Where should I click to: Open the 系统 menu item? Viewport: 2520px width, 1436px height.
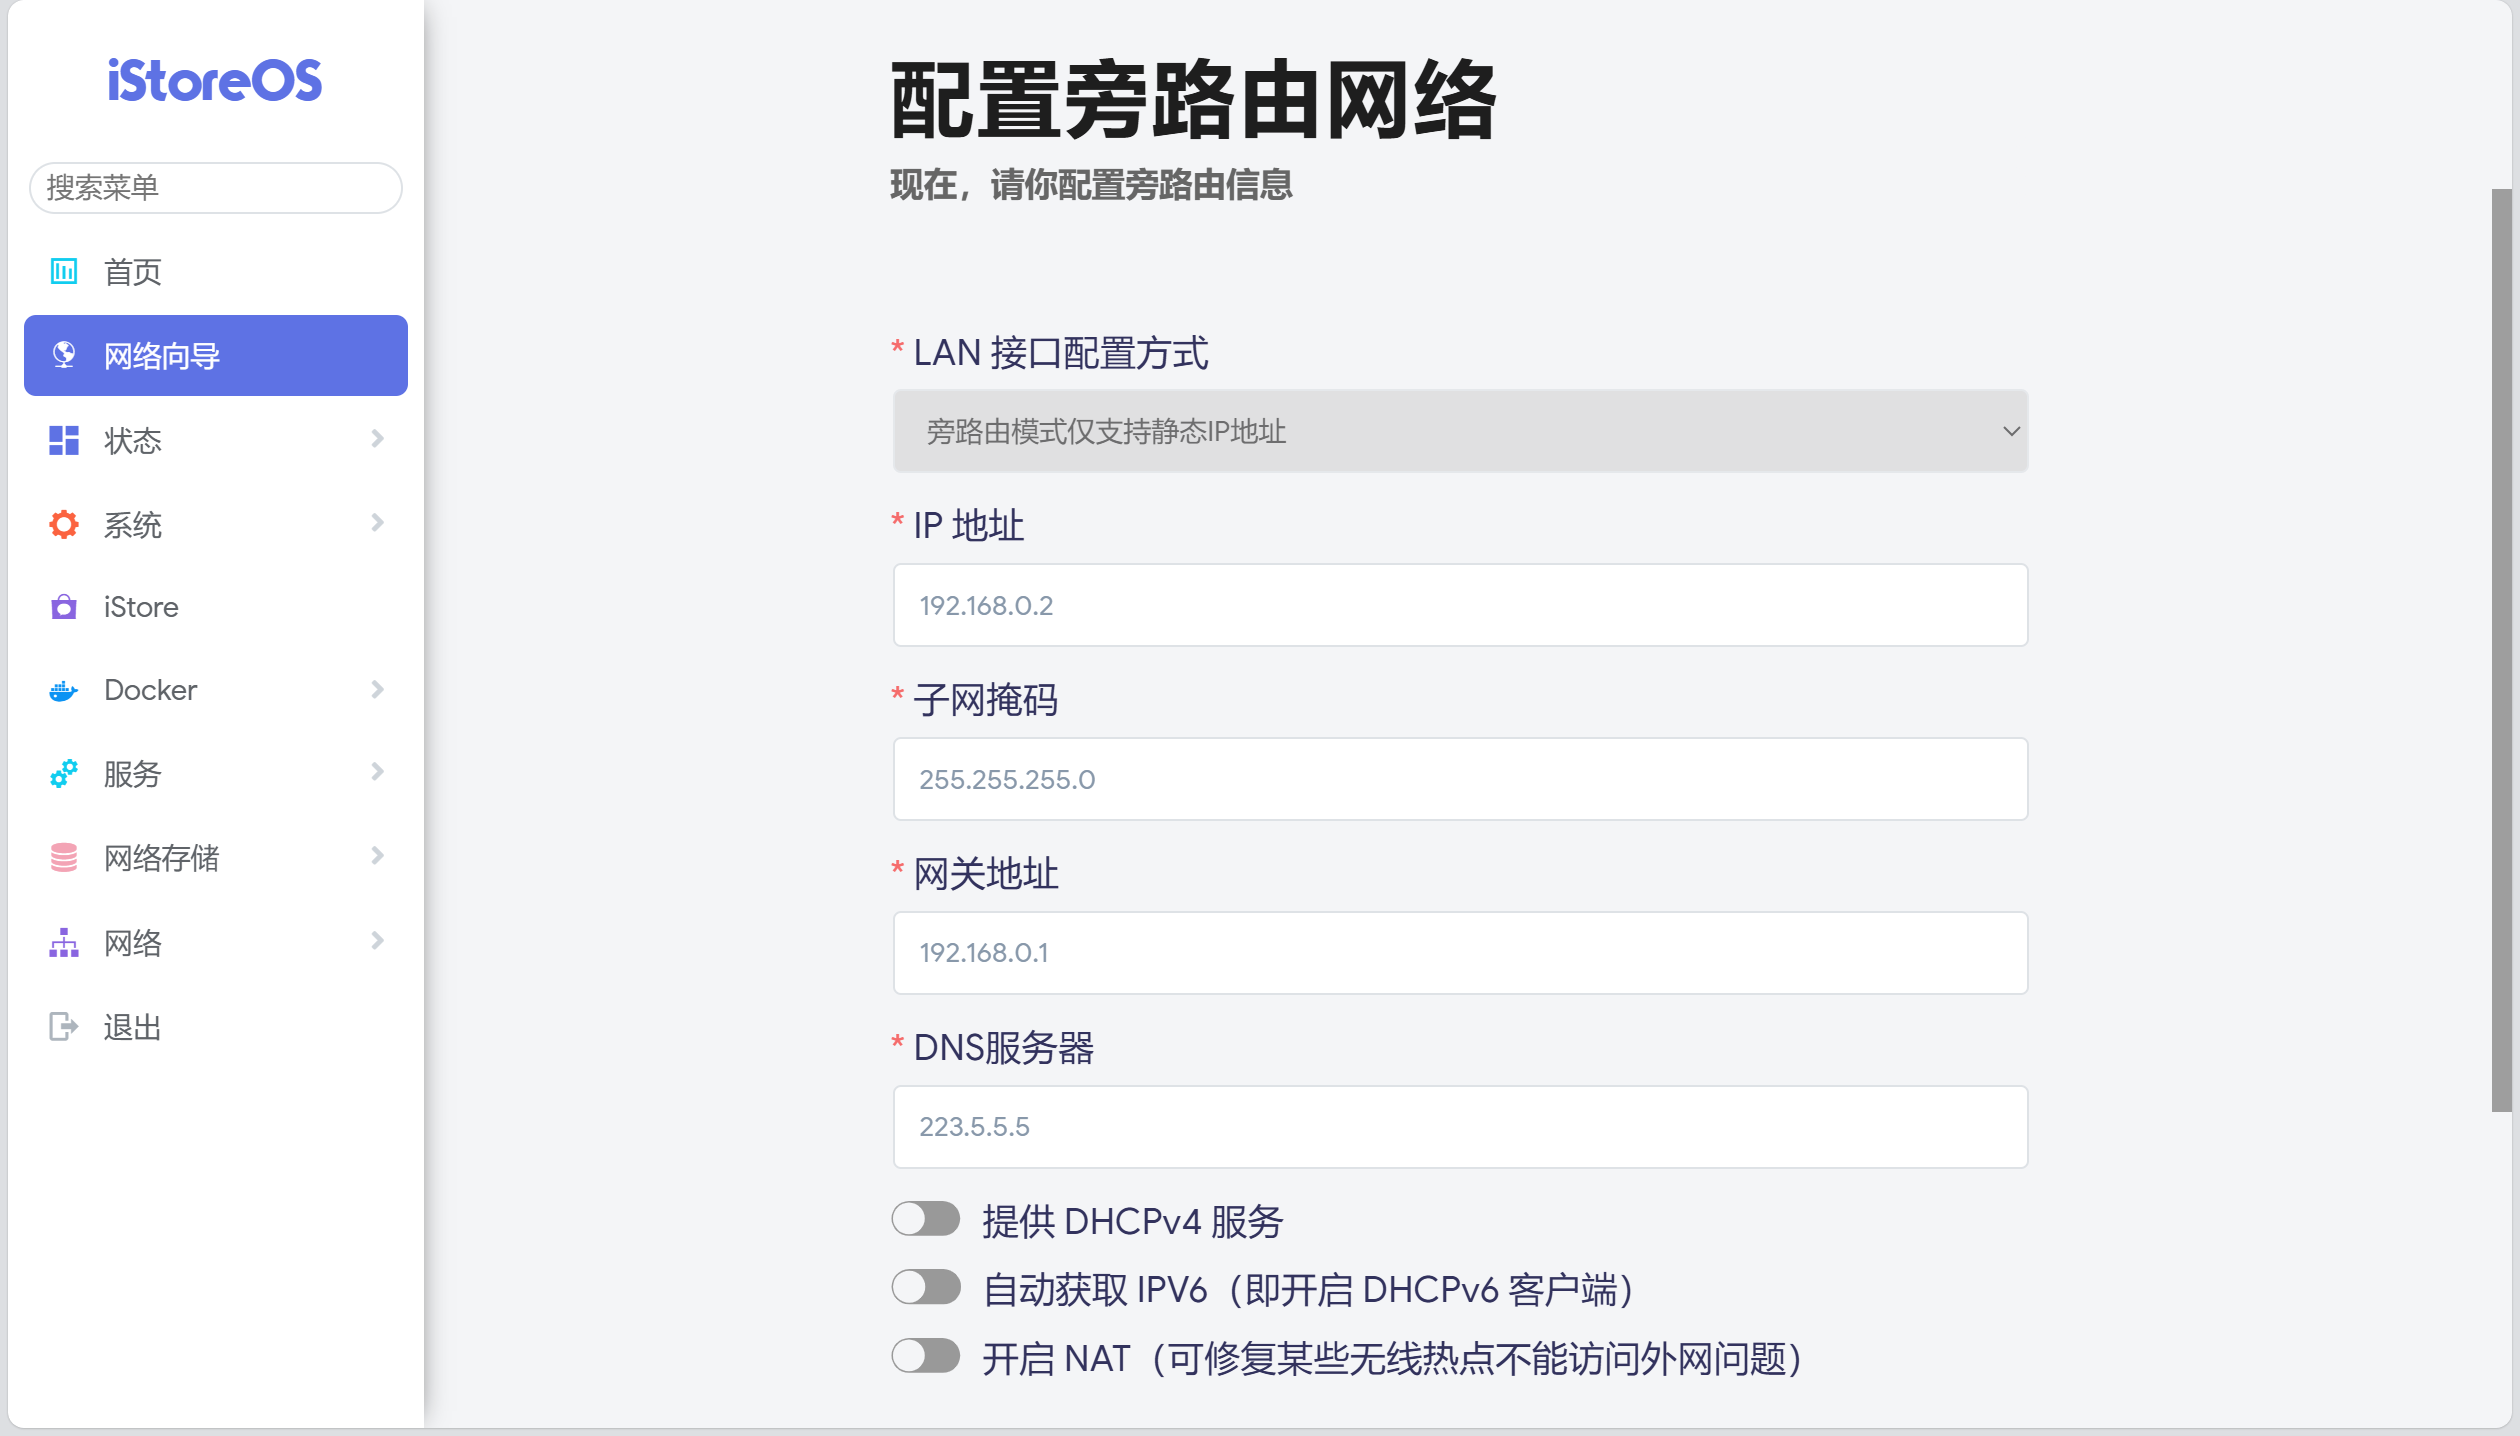(x=133, y=524)
